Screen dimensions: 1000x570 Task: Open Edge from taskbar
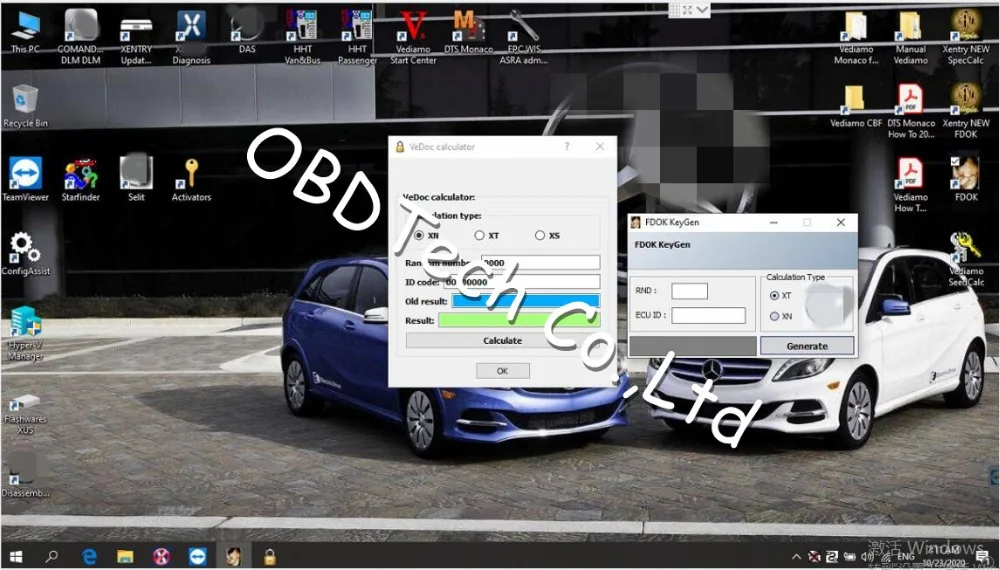(89, 556)
